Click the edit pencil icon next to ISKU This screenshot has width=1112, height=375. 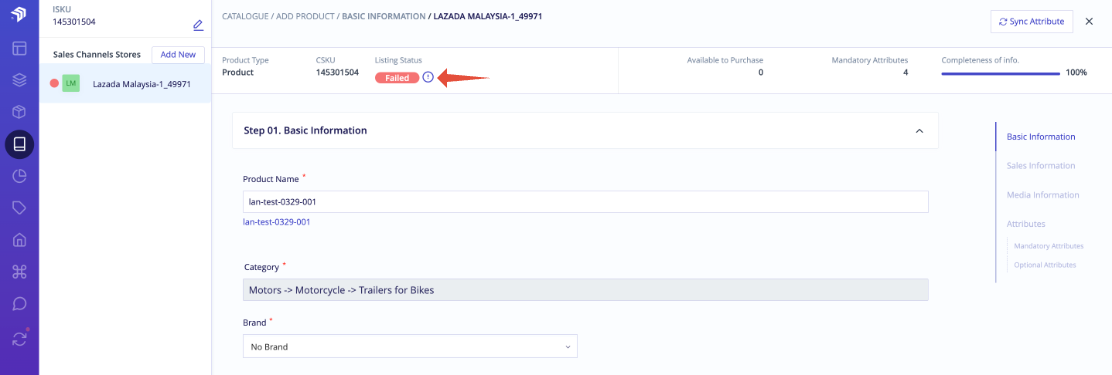(x=198, y=26)
